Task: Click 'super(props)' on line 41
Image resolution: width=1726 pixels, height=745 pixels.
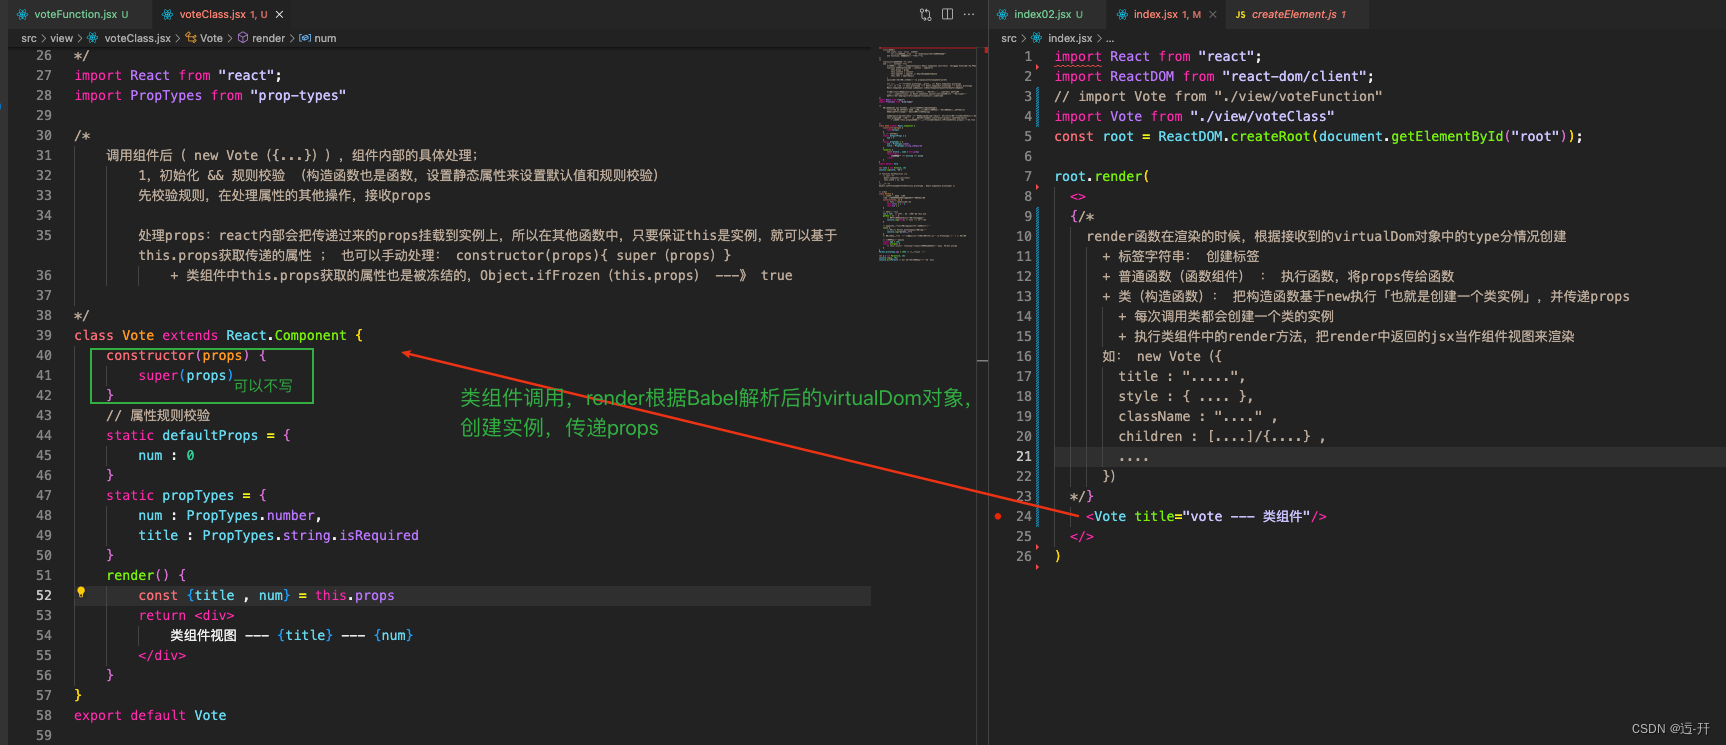Action: pyautogui.click(x=186, y=375)
